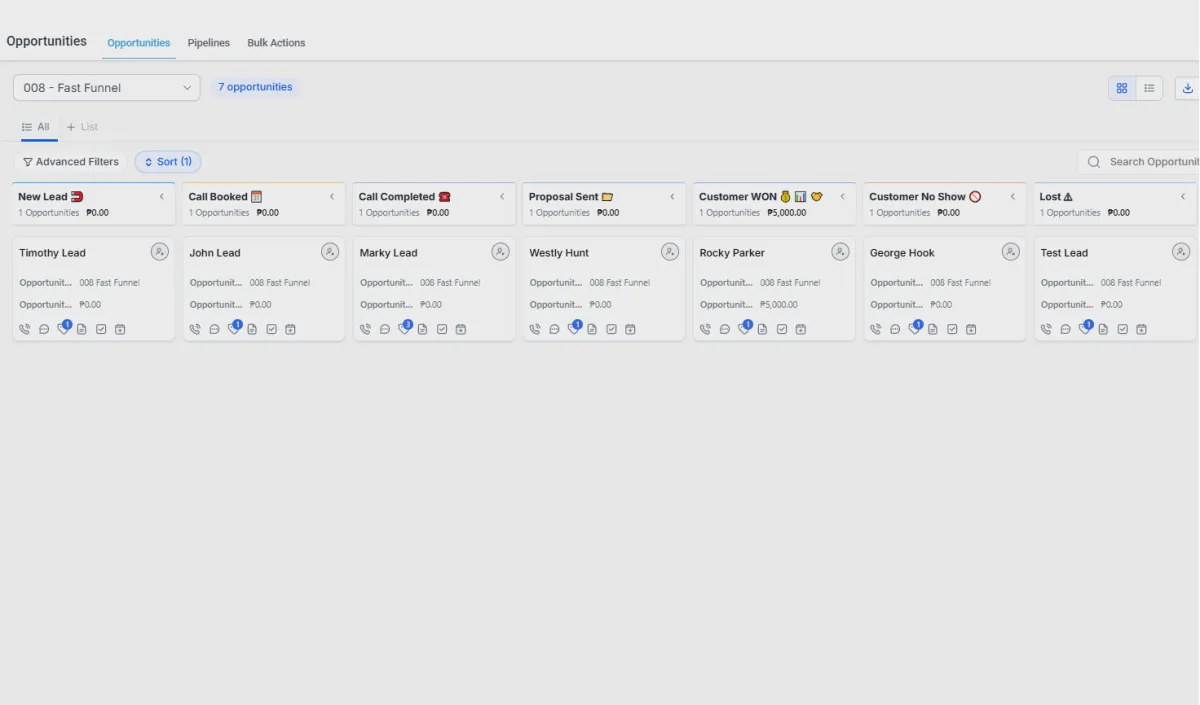Open the 008 - Fast Funnel pipeline dropdown

click(107, 88)
